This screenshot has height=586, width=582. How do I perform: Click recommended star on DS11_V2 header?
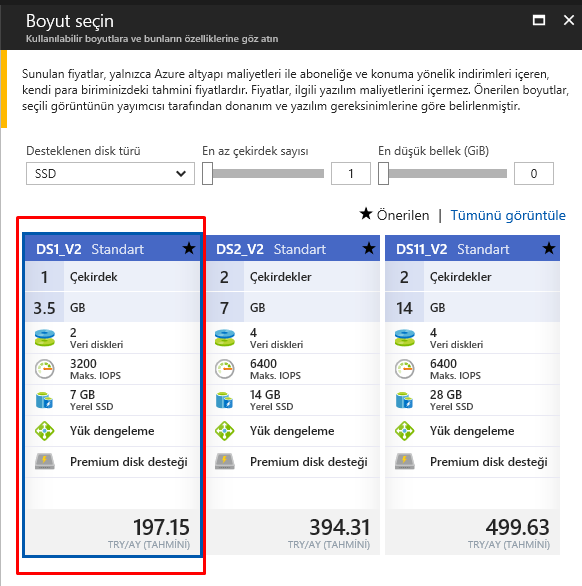549,248
